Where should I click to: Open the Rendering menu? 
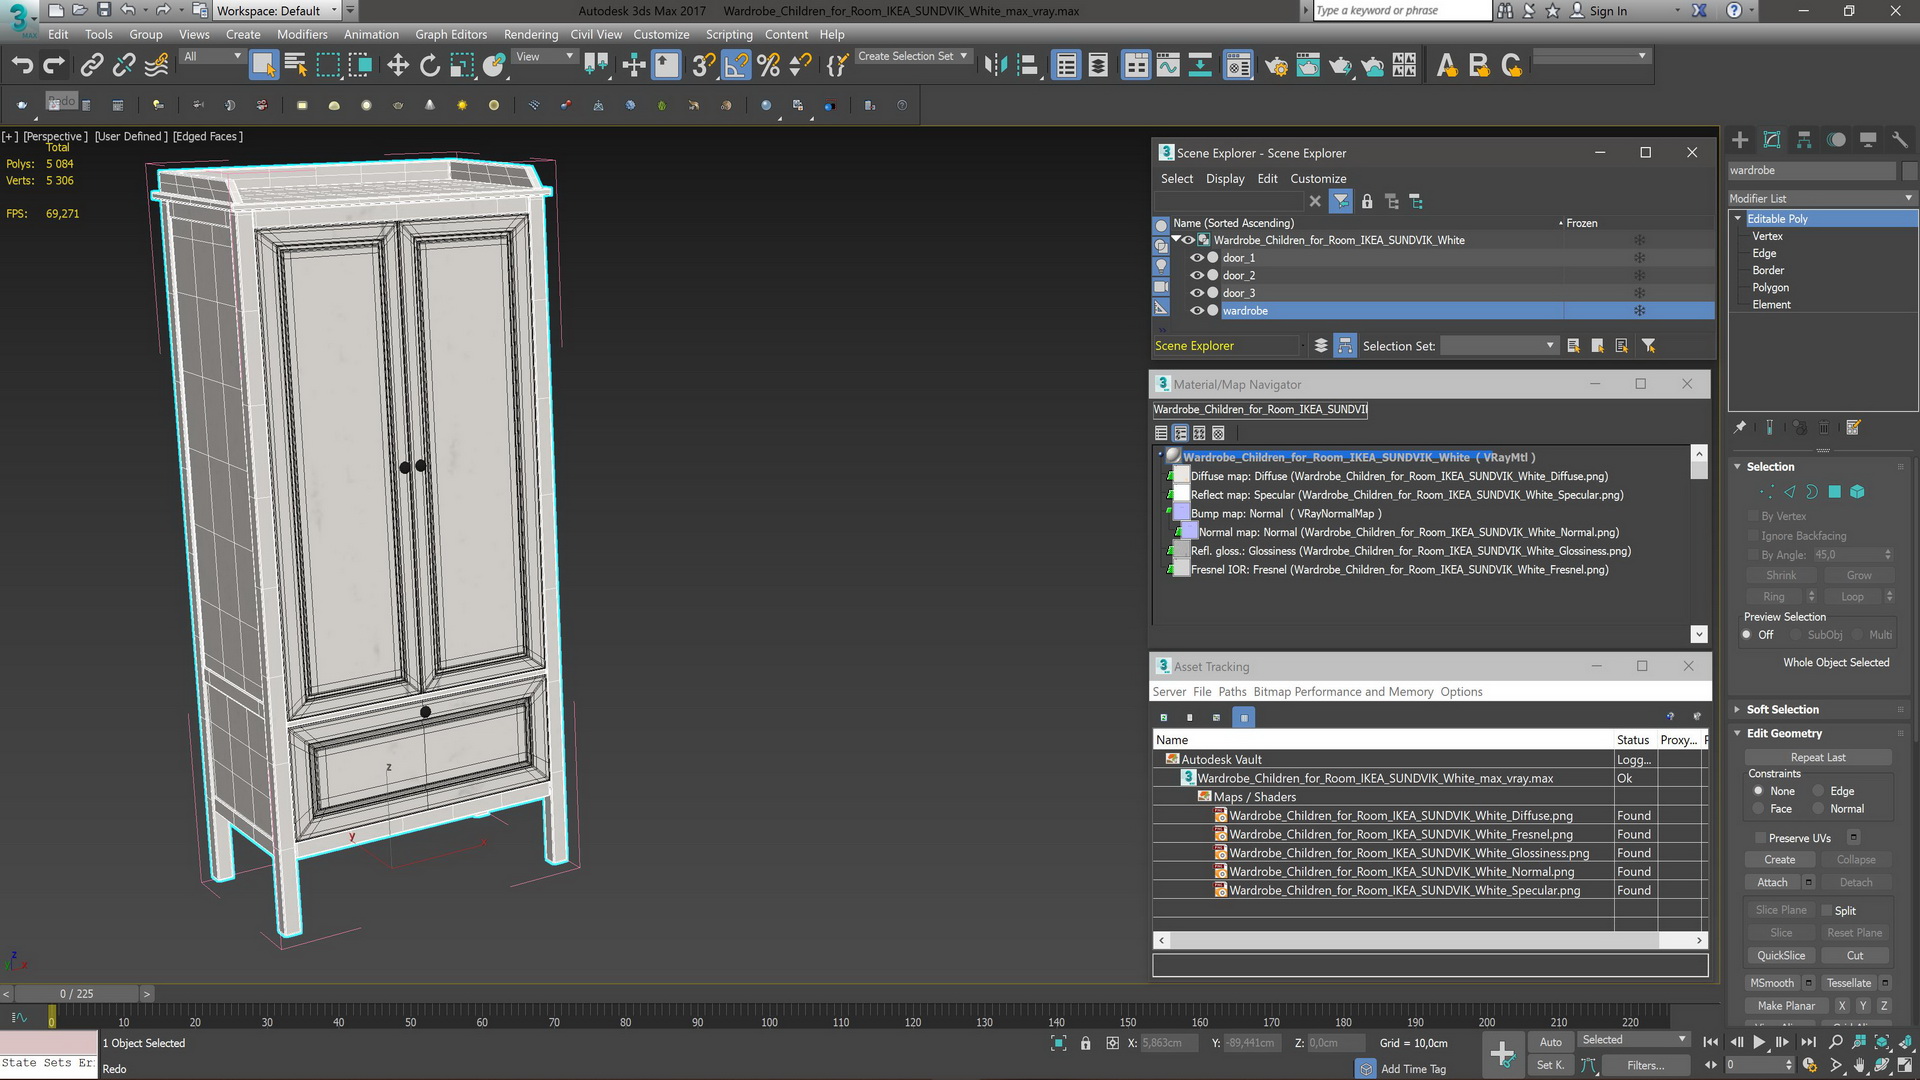click(x=531, y=34)
